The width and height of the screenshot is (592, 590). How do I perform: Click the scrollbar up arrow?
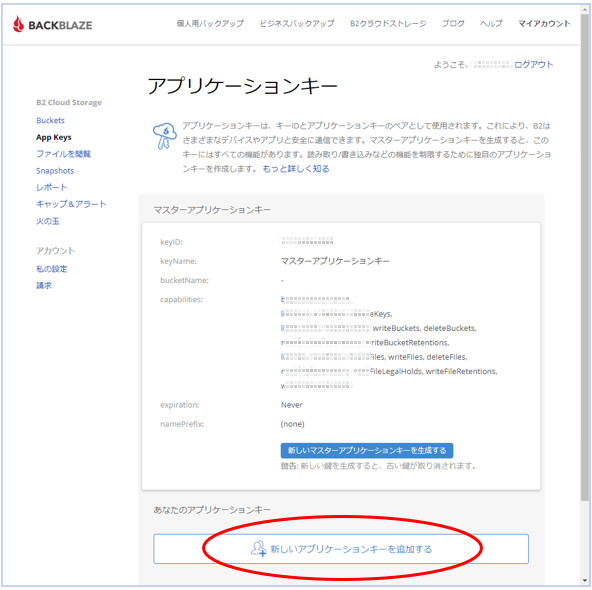(x=584, y=9)
